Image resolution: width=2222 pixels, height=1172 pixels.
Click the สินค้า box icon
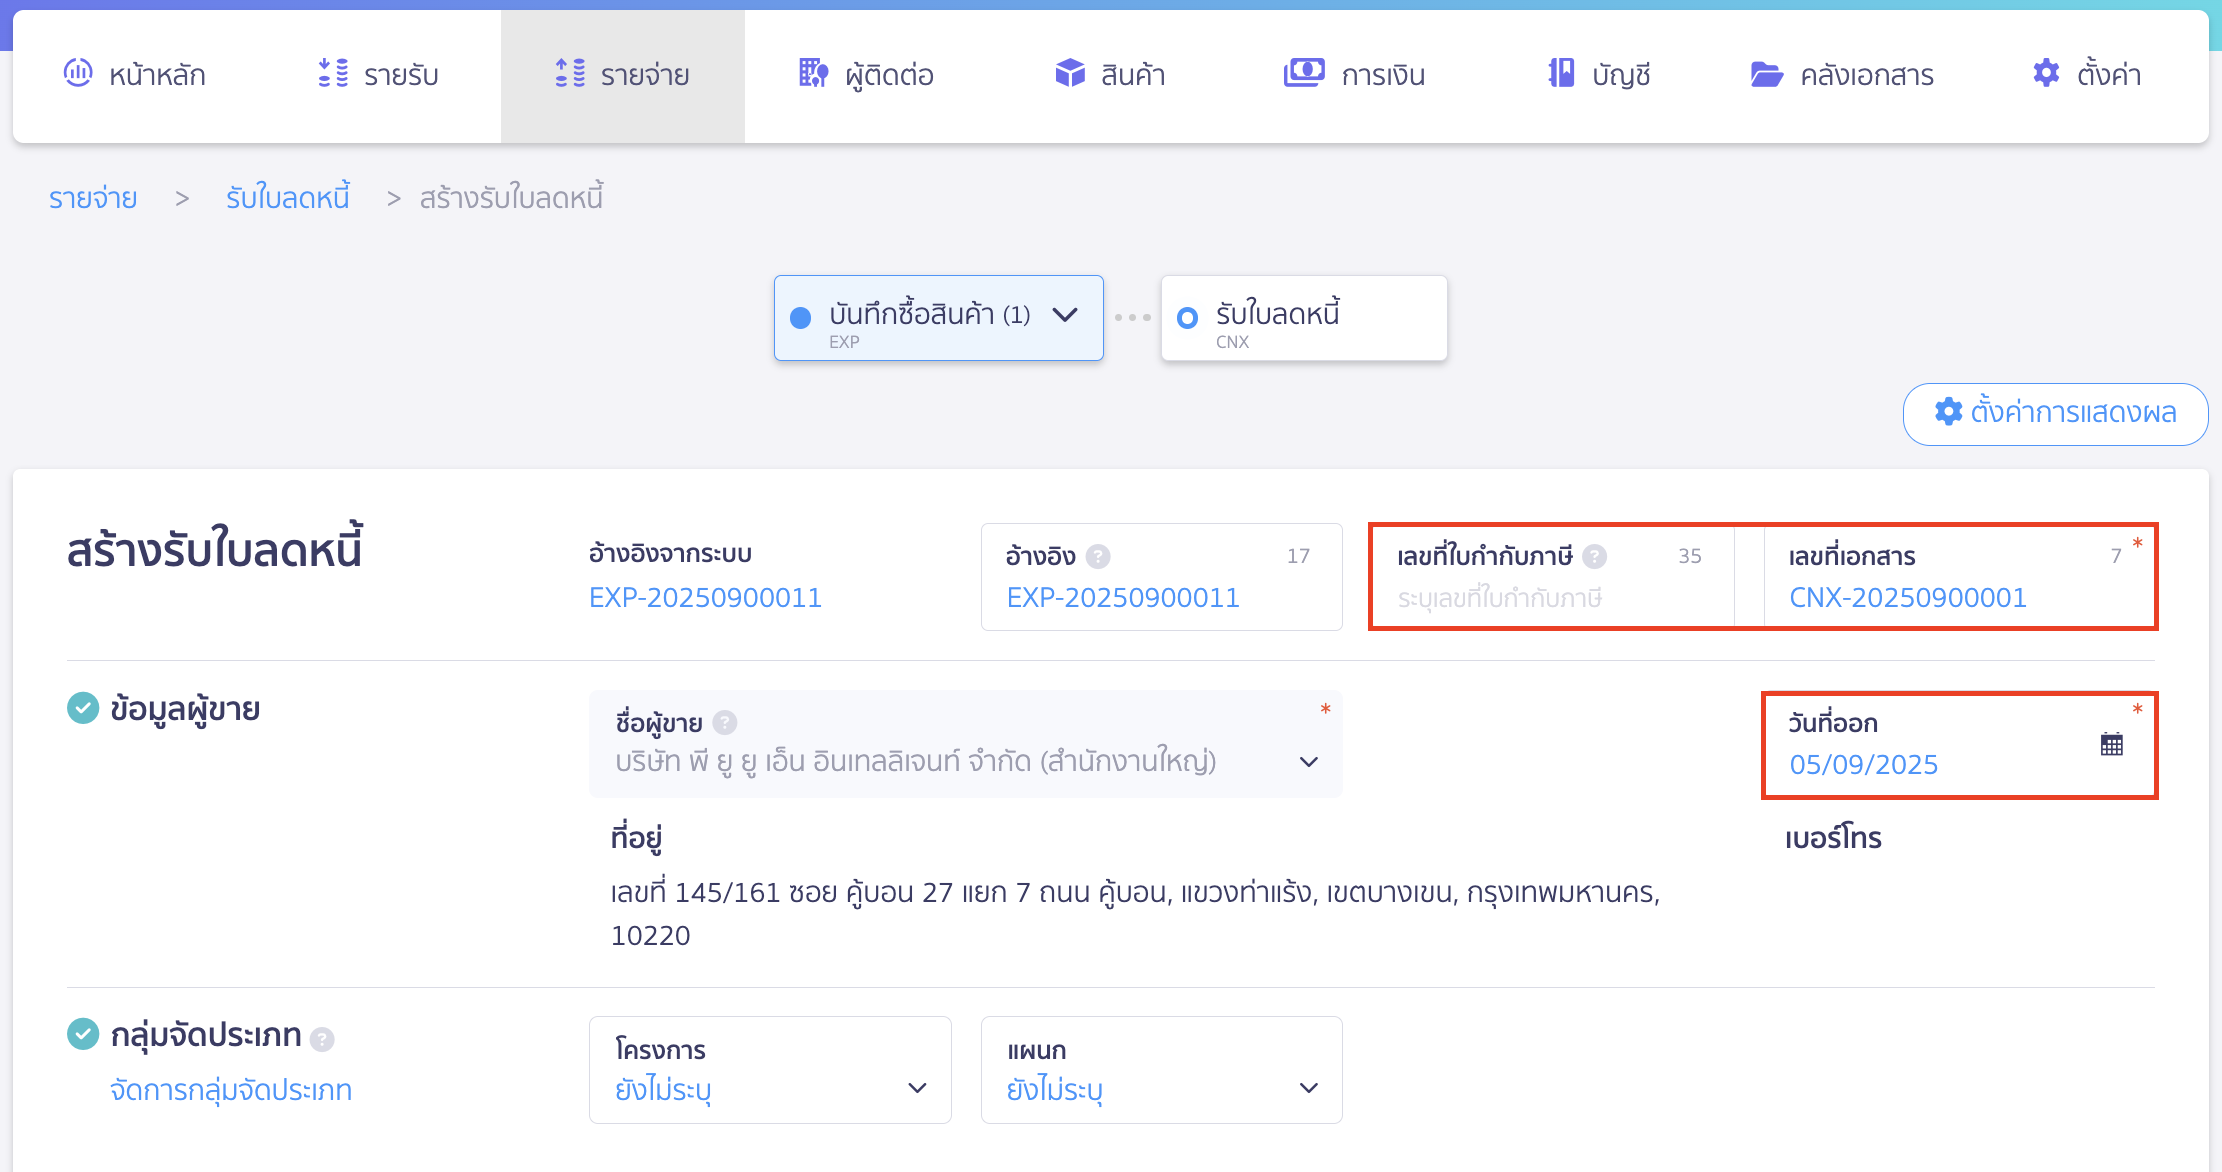1070,73
